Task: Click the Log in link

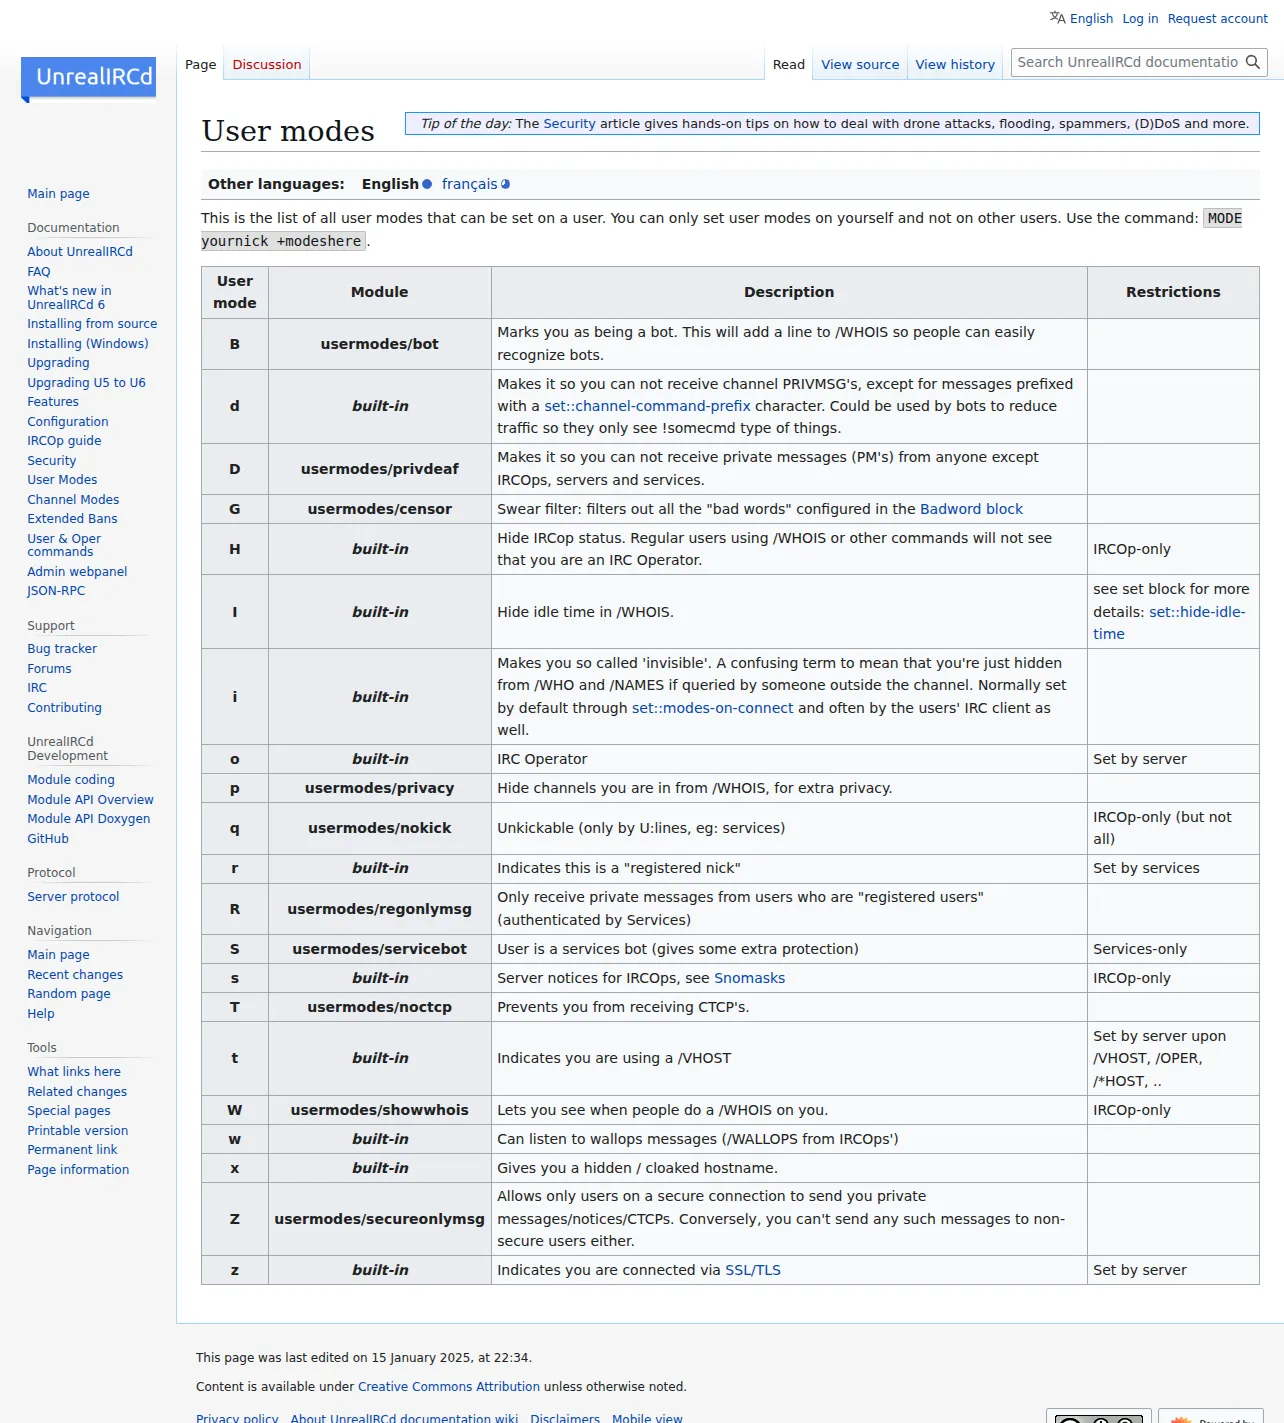Action: (x=1140, y=18)
